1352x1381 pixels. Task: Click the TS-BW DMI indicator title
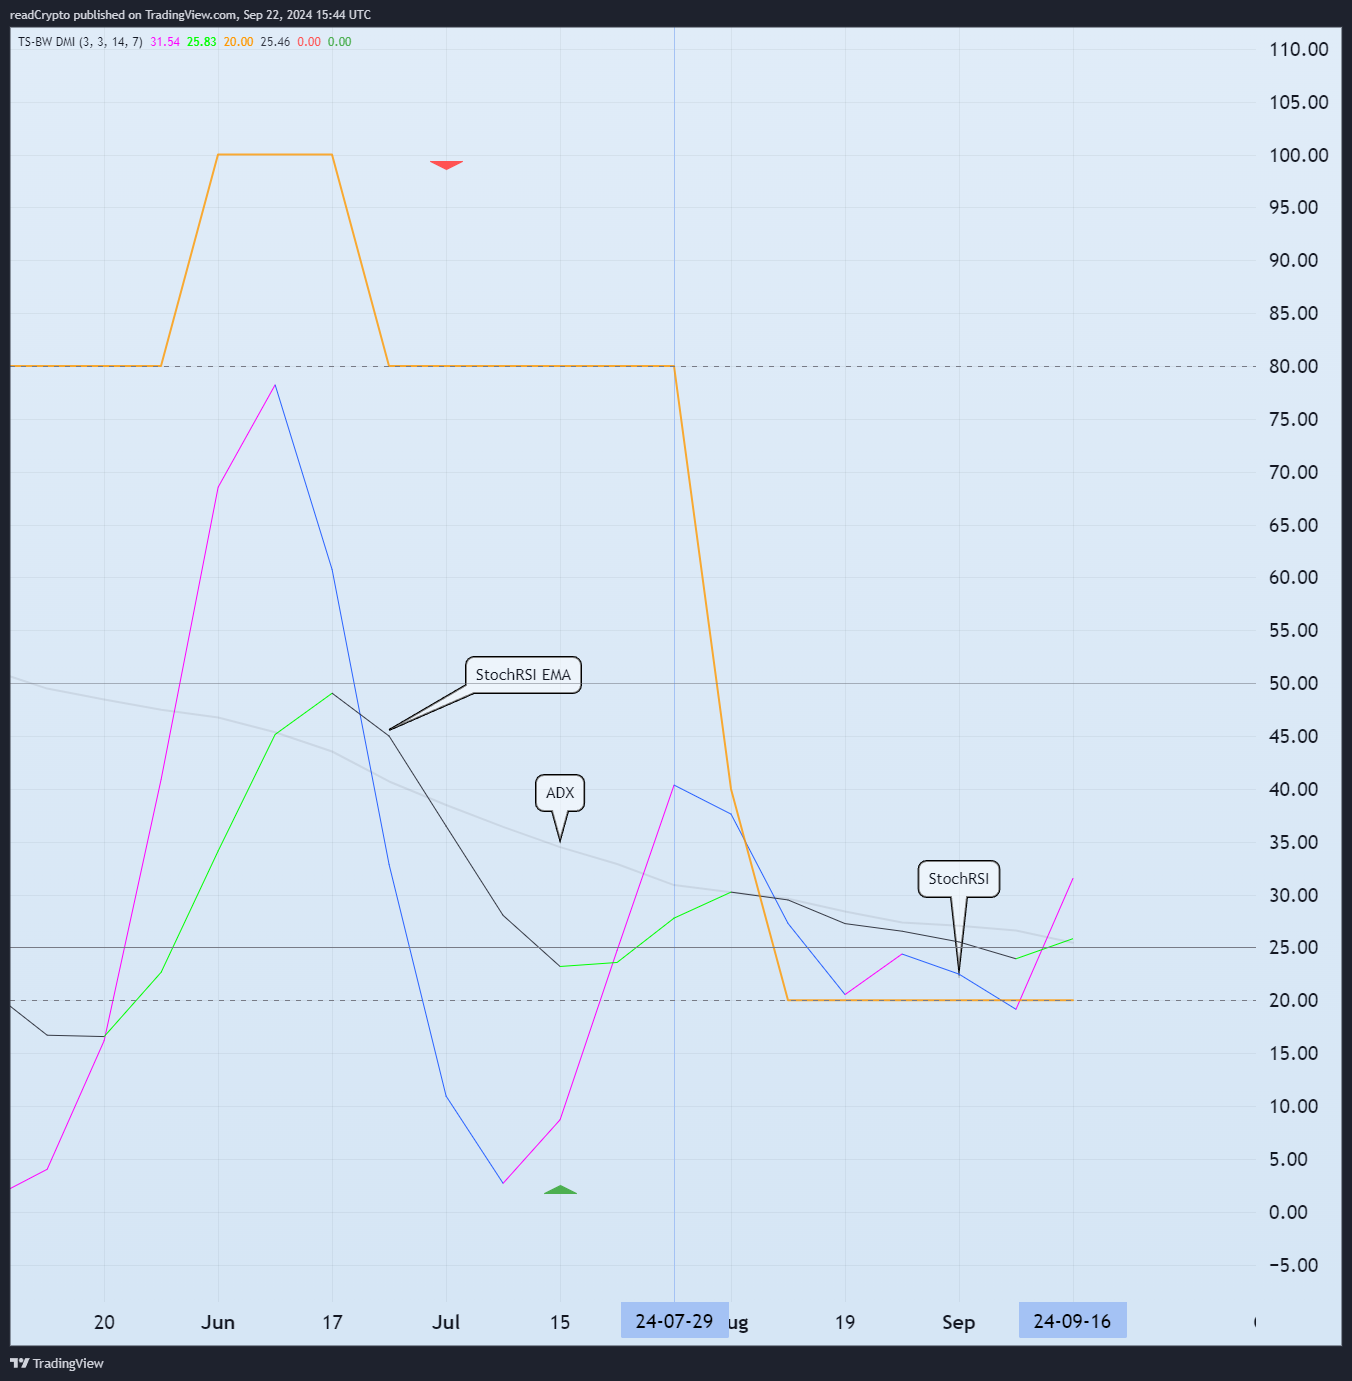(x=80, y=42)
